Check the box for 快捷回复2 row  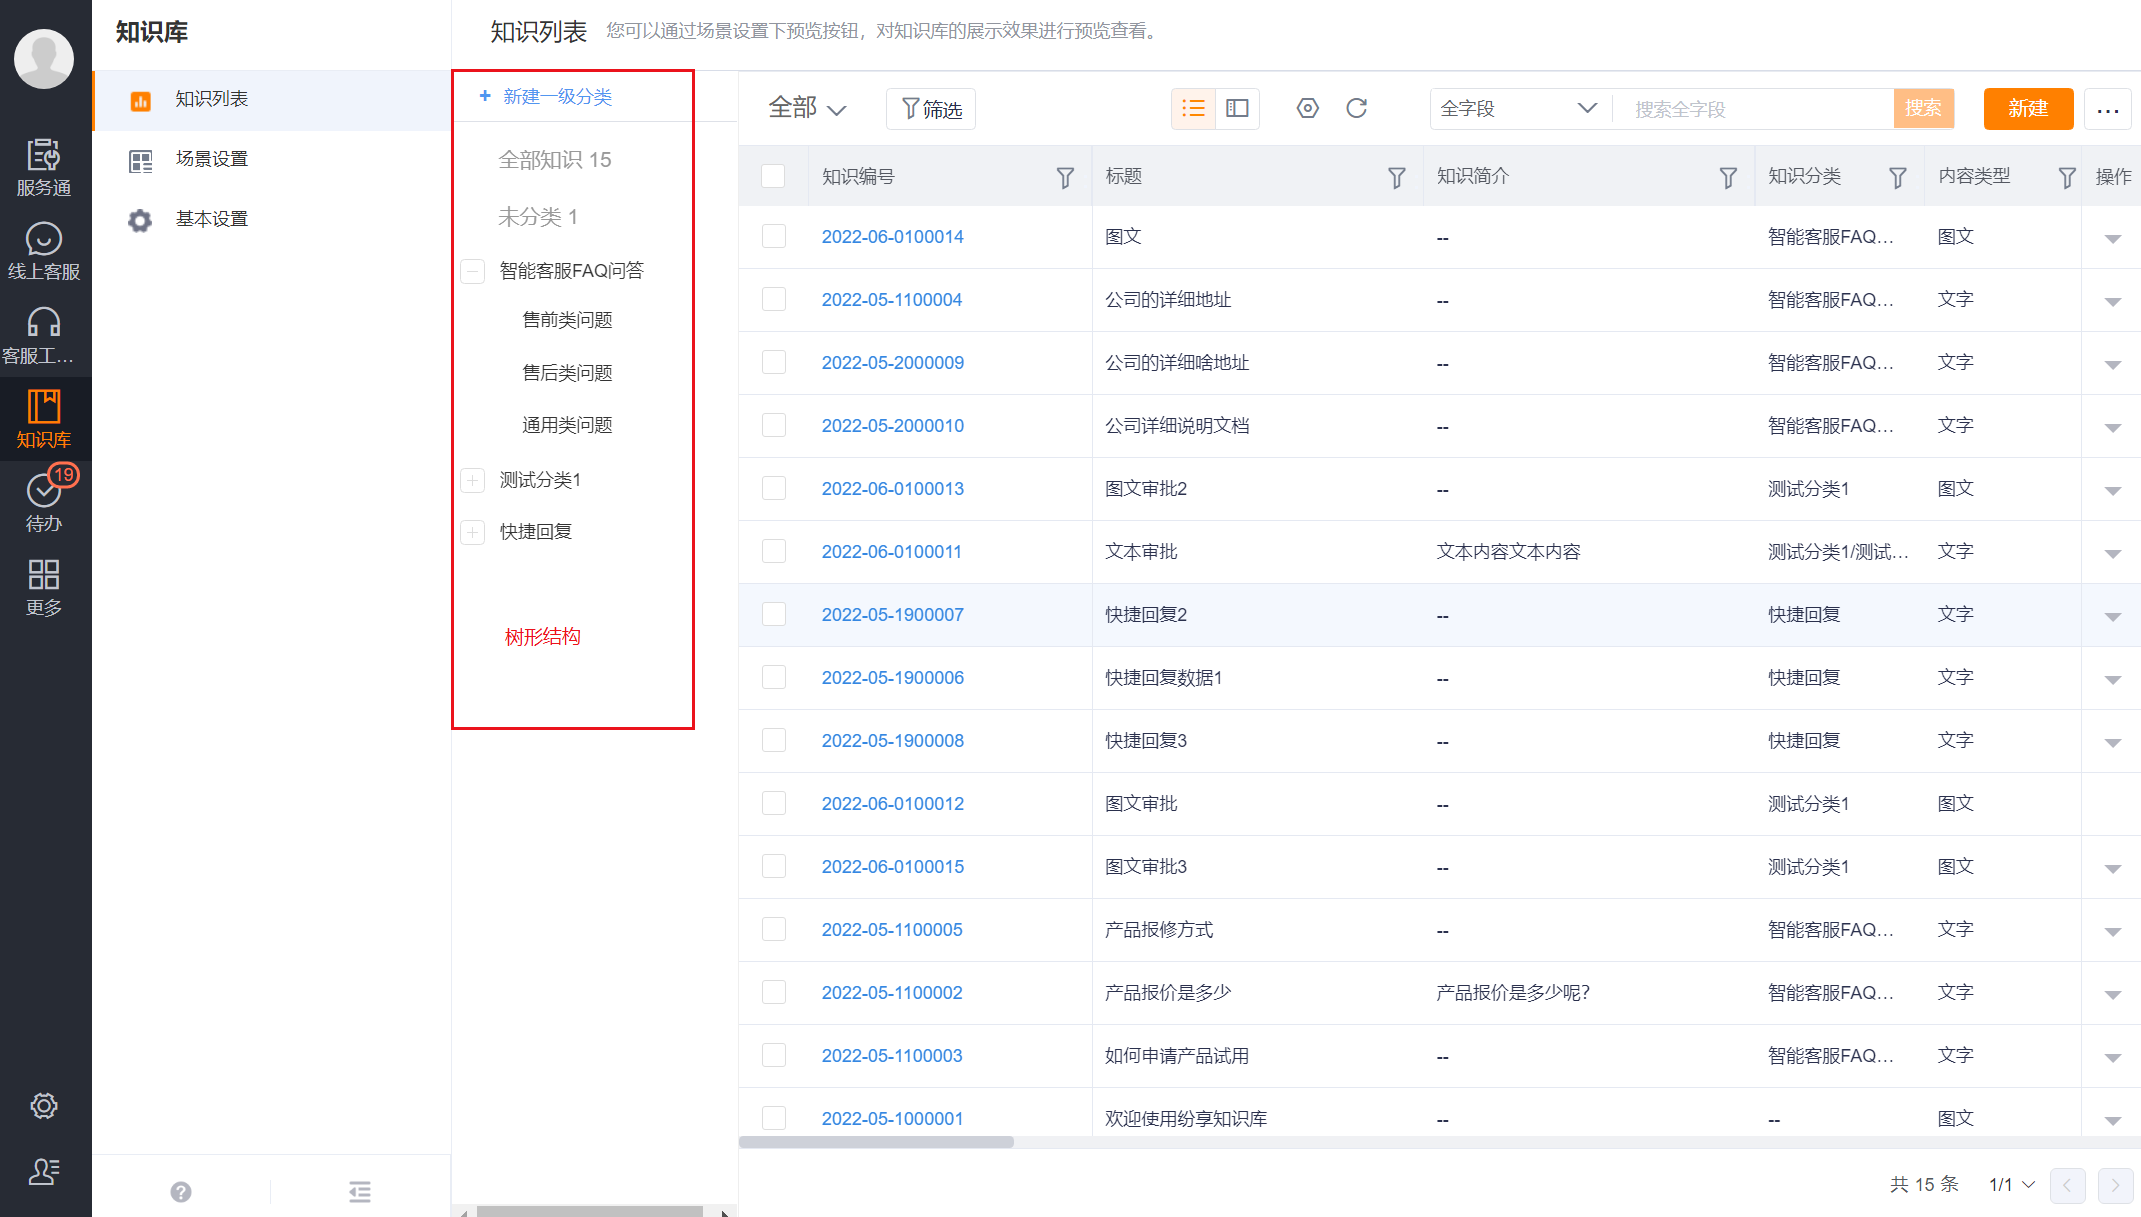773,615
